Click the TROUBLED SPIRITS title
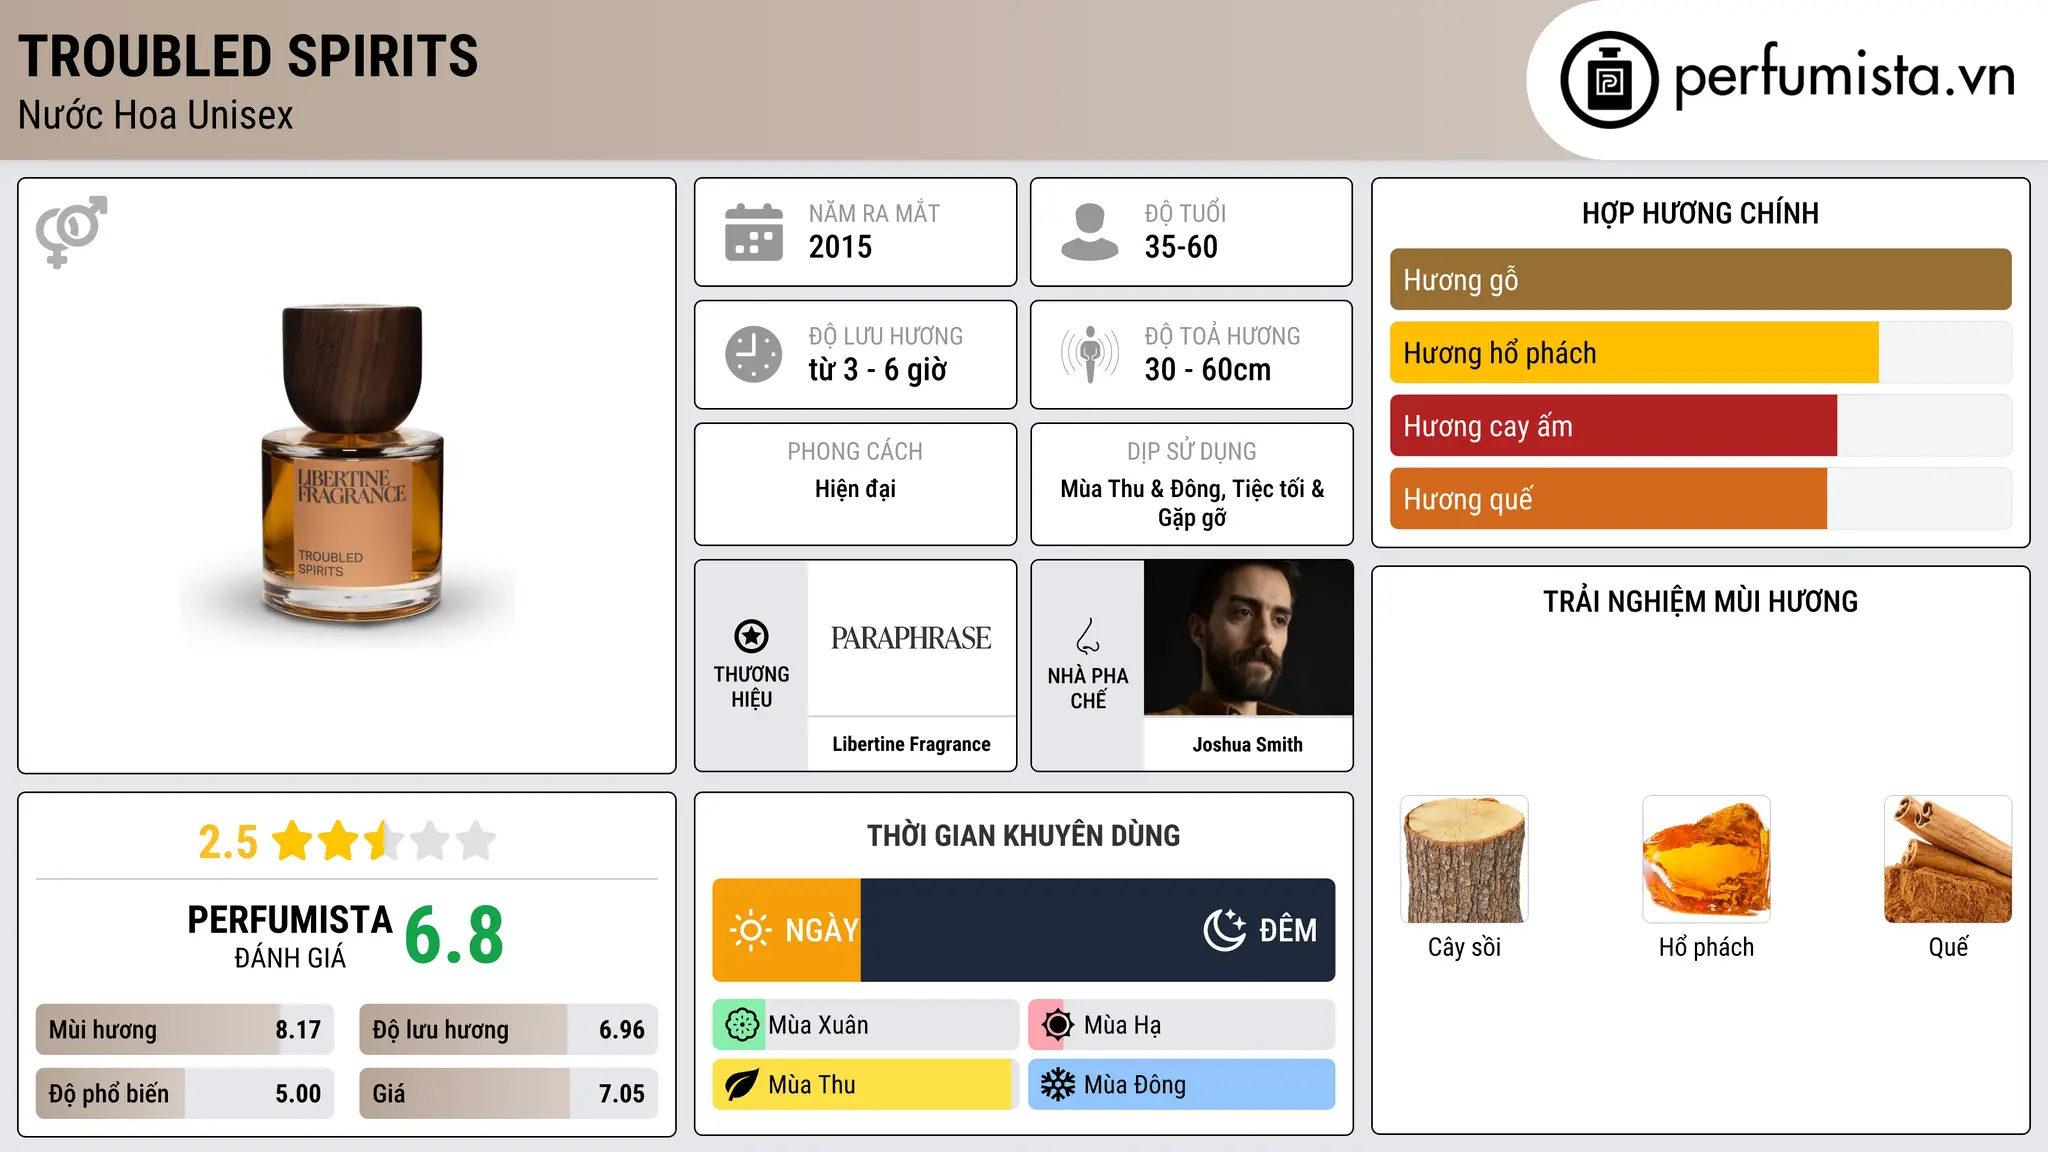Image resolution: width=2048 pixels, height=1152 pixels. [x=248, y=56]
